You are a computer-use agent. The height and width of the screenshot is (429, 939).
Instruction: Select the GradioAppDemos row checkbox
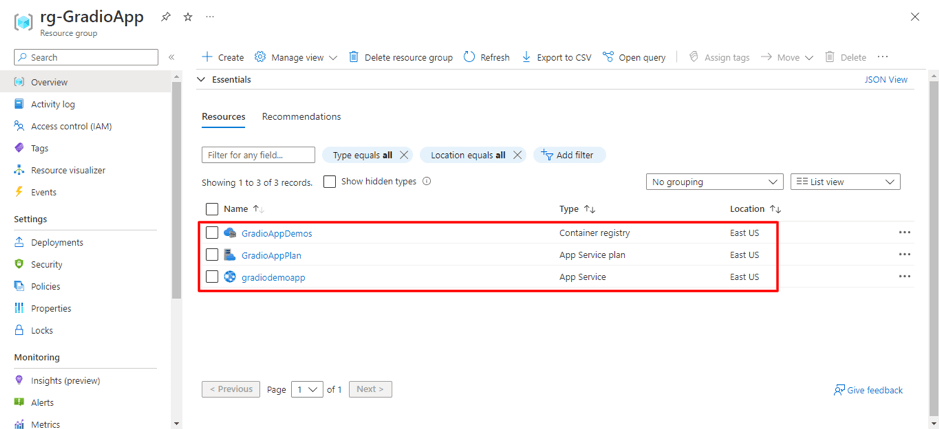pyautogui.click(x=212, y=233)
